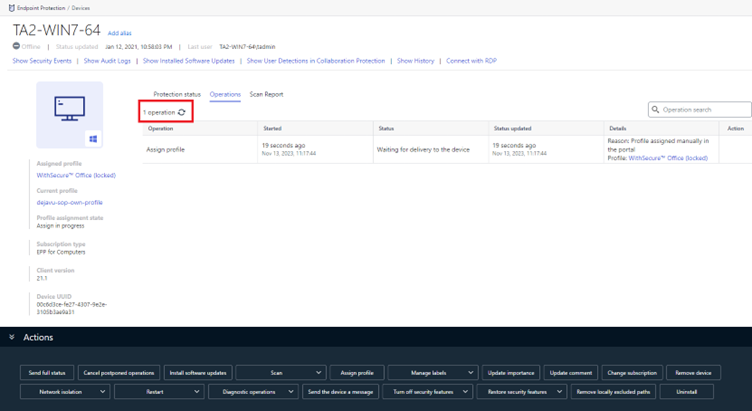The width and height of the screenshot is (752, 411).
Task: Click Update importance button
Action: click(511, 373)
